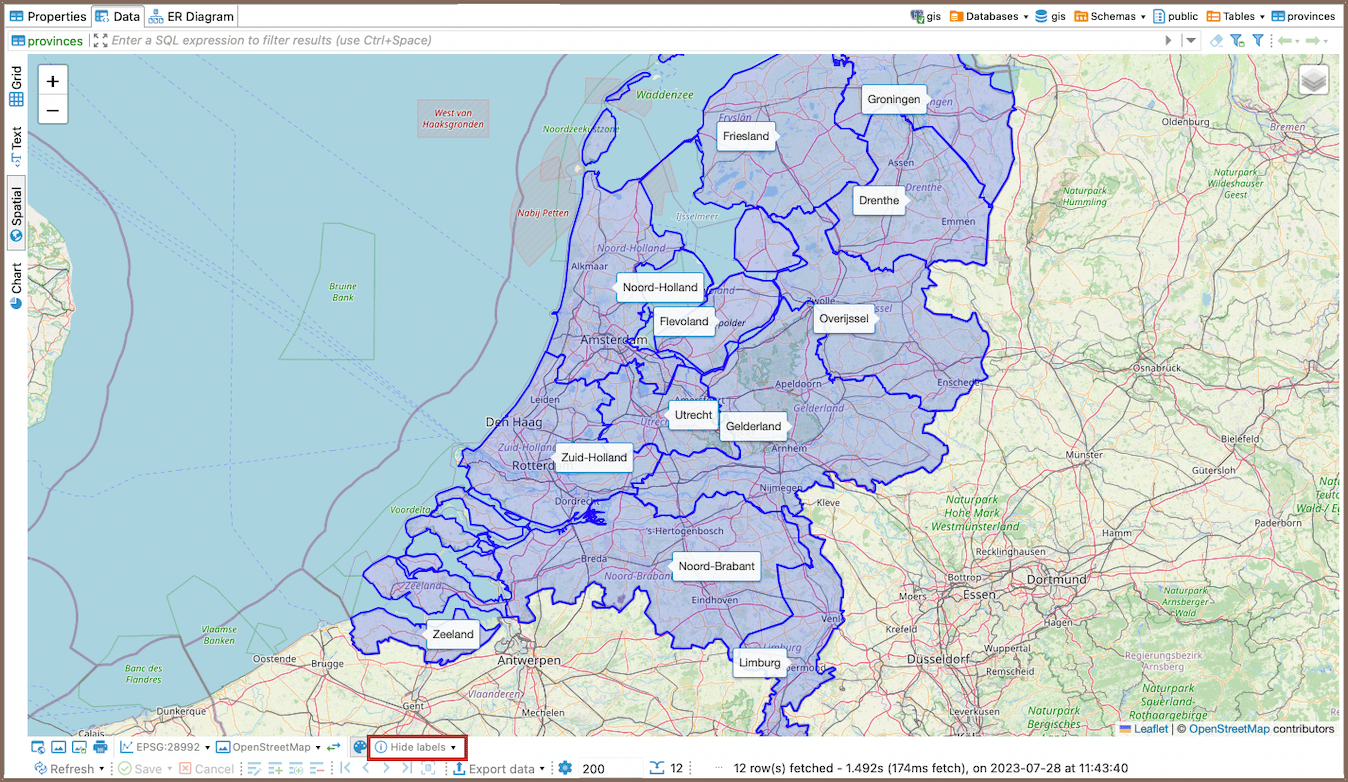This screenshot has width=1348, height=782.
Task: Open the row count settings gear
Action: tap(565, 768)
